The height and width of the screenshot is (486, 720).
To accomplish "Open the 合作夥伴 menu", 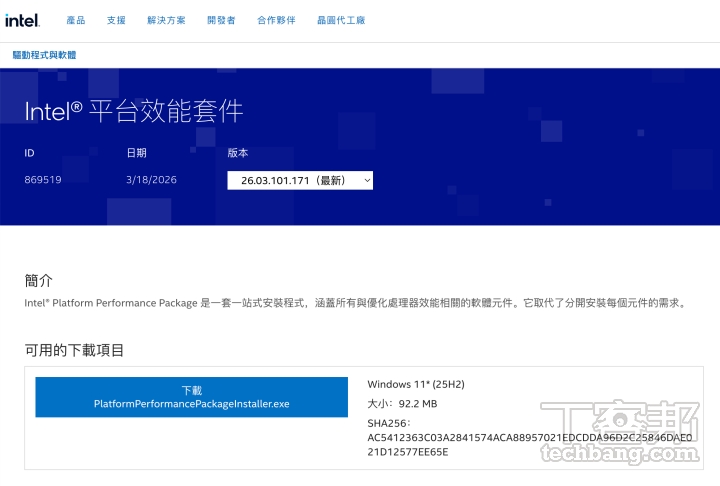I will point(276,20).
